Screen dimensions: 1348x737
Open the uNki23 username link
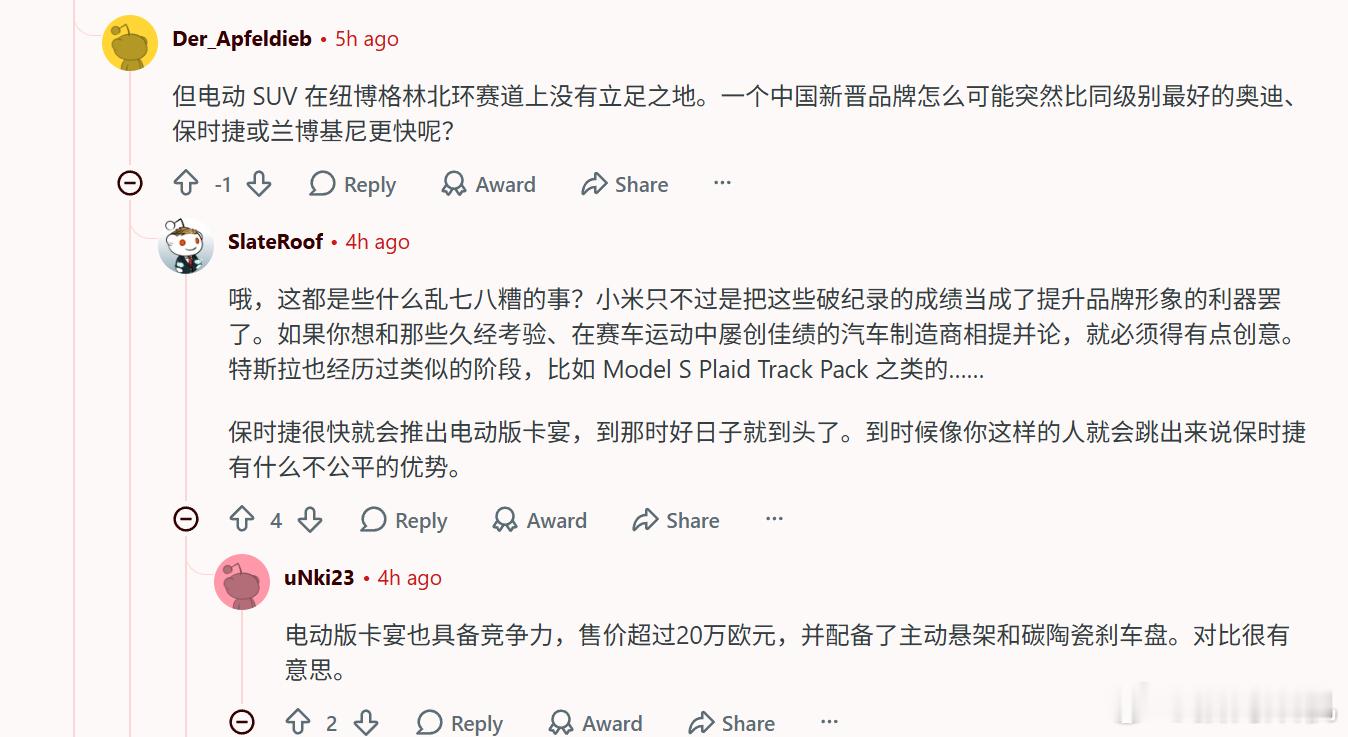(319, 578)
